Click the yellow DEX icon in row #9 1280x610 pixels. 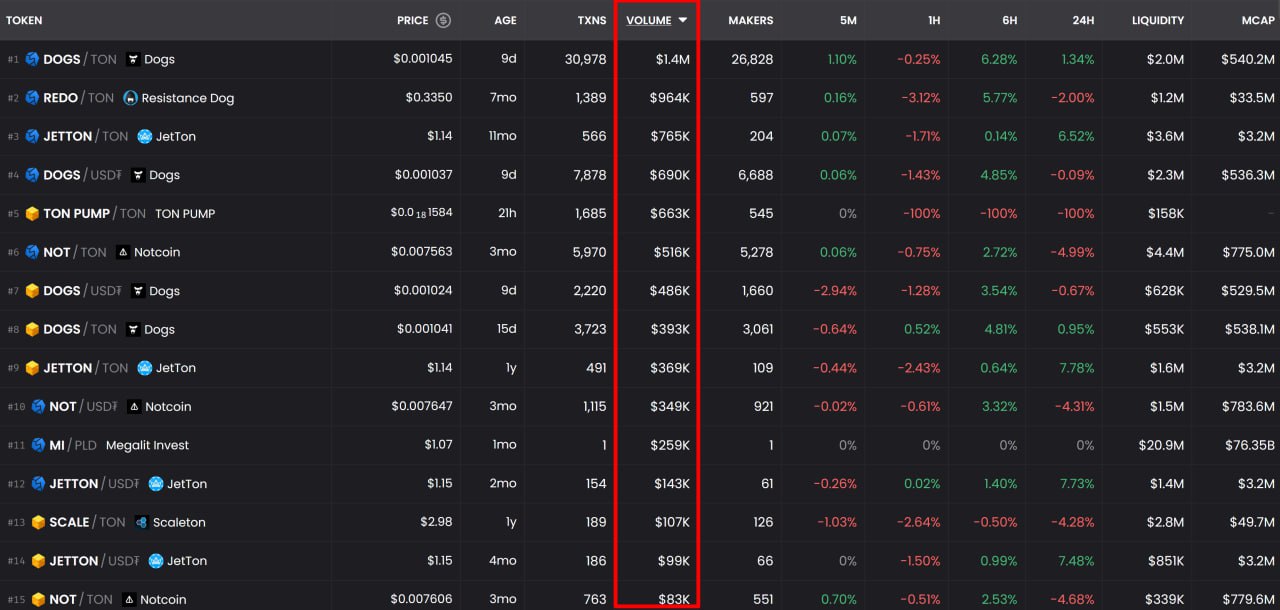click(32, 368)
